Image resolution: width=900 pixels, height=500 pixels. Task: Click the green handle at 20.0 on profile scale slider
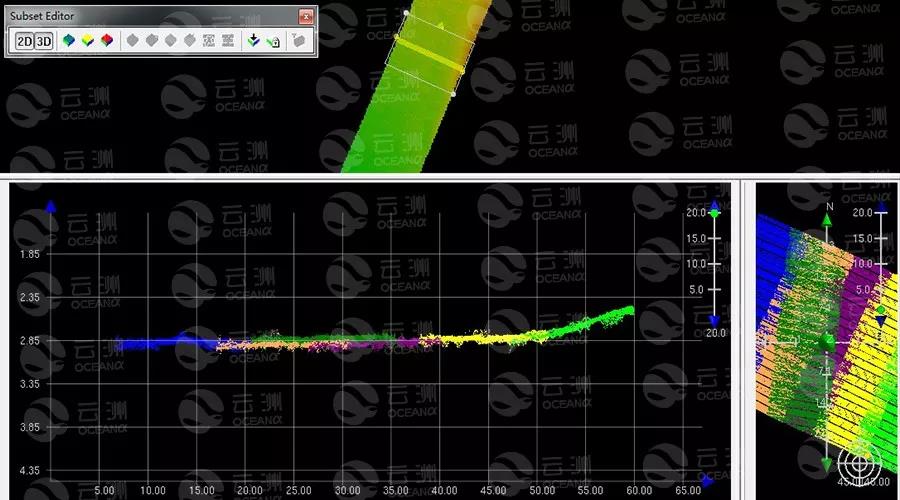coord(714,214)
